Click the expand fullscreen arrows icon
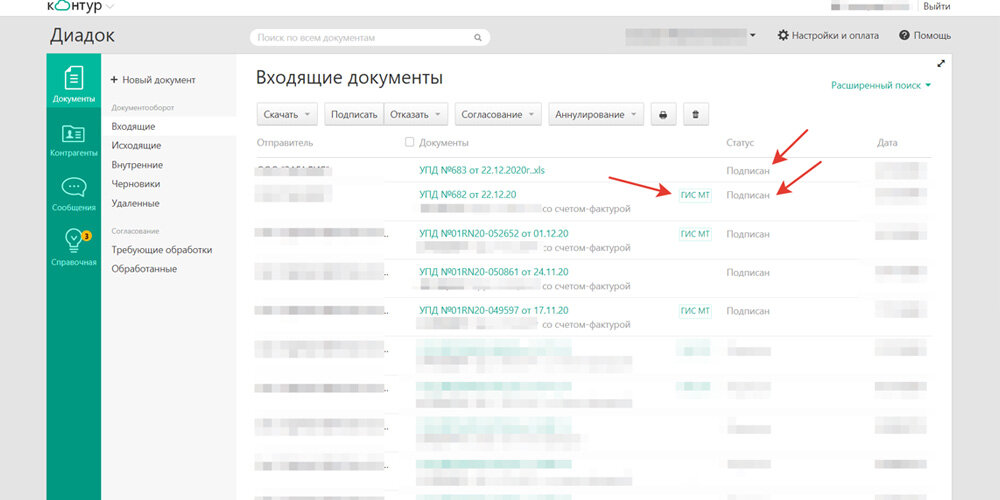Screen dimensions: 1000x500 941,64
